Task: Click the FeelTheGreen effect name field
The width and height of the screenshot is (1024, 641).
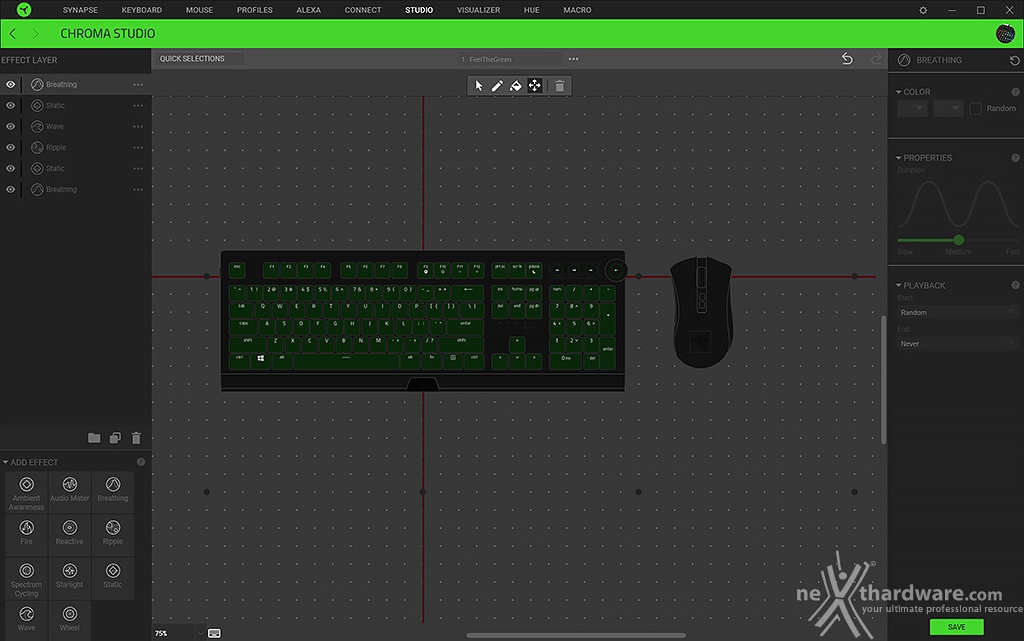Action: coord(509,59)
